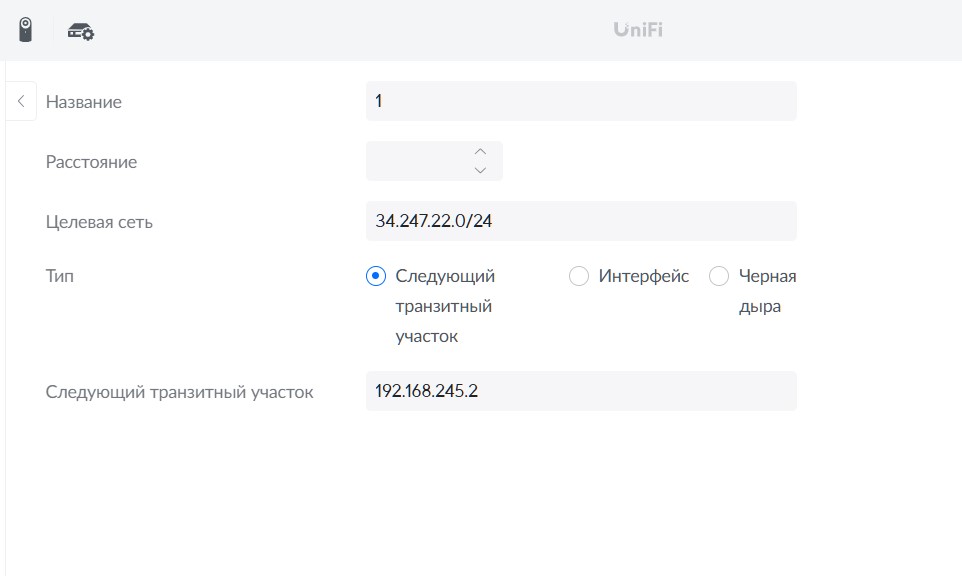
Task: Click the Название label text
Action: (83, 102)
